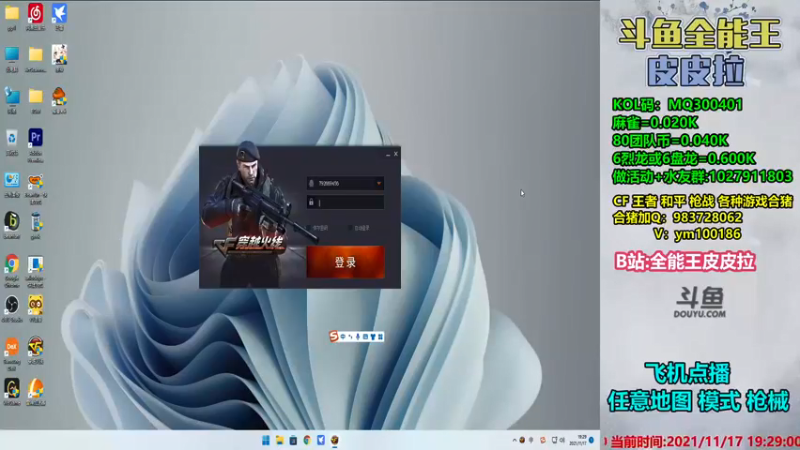Open the Control Panel desktop icon

coord(12,181)
